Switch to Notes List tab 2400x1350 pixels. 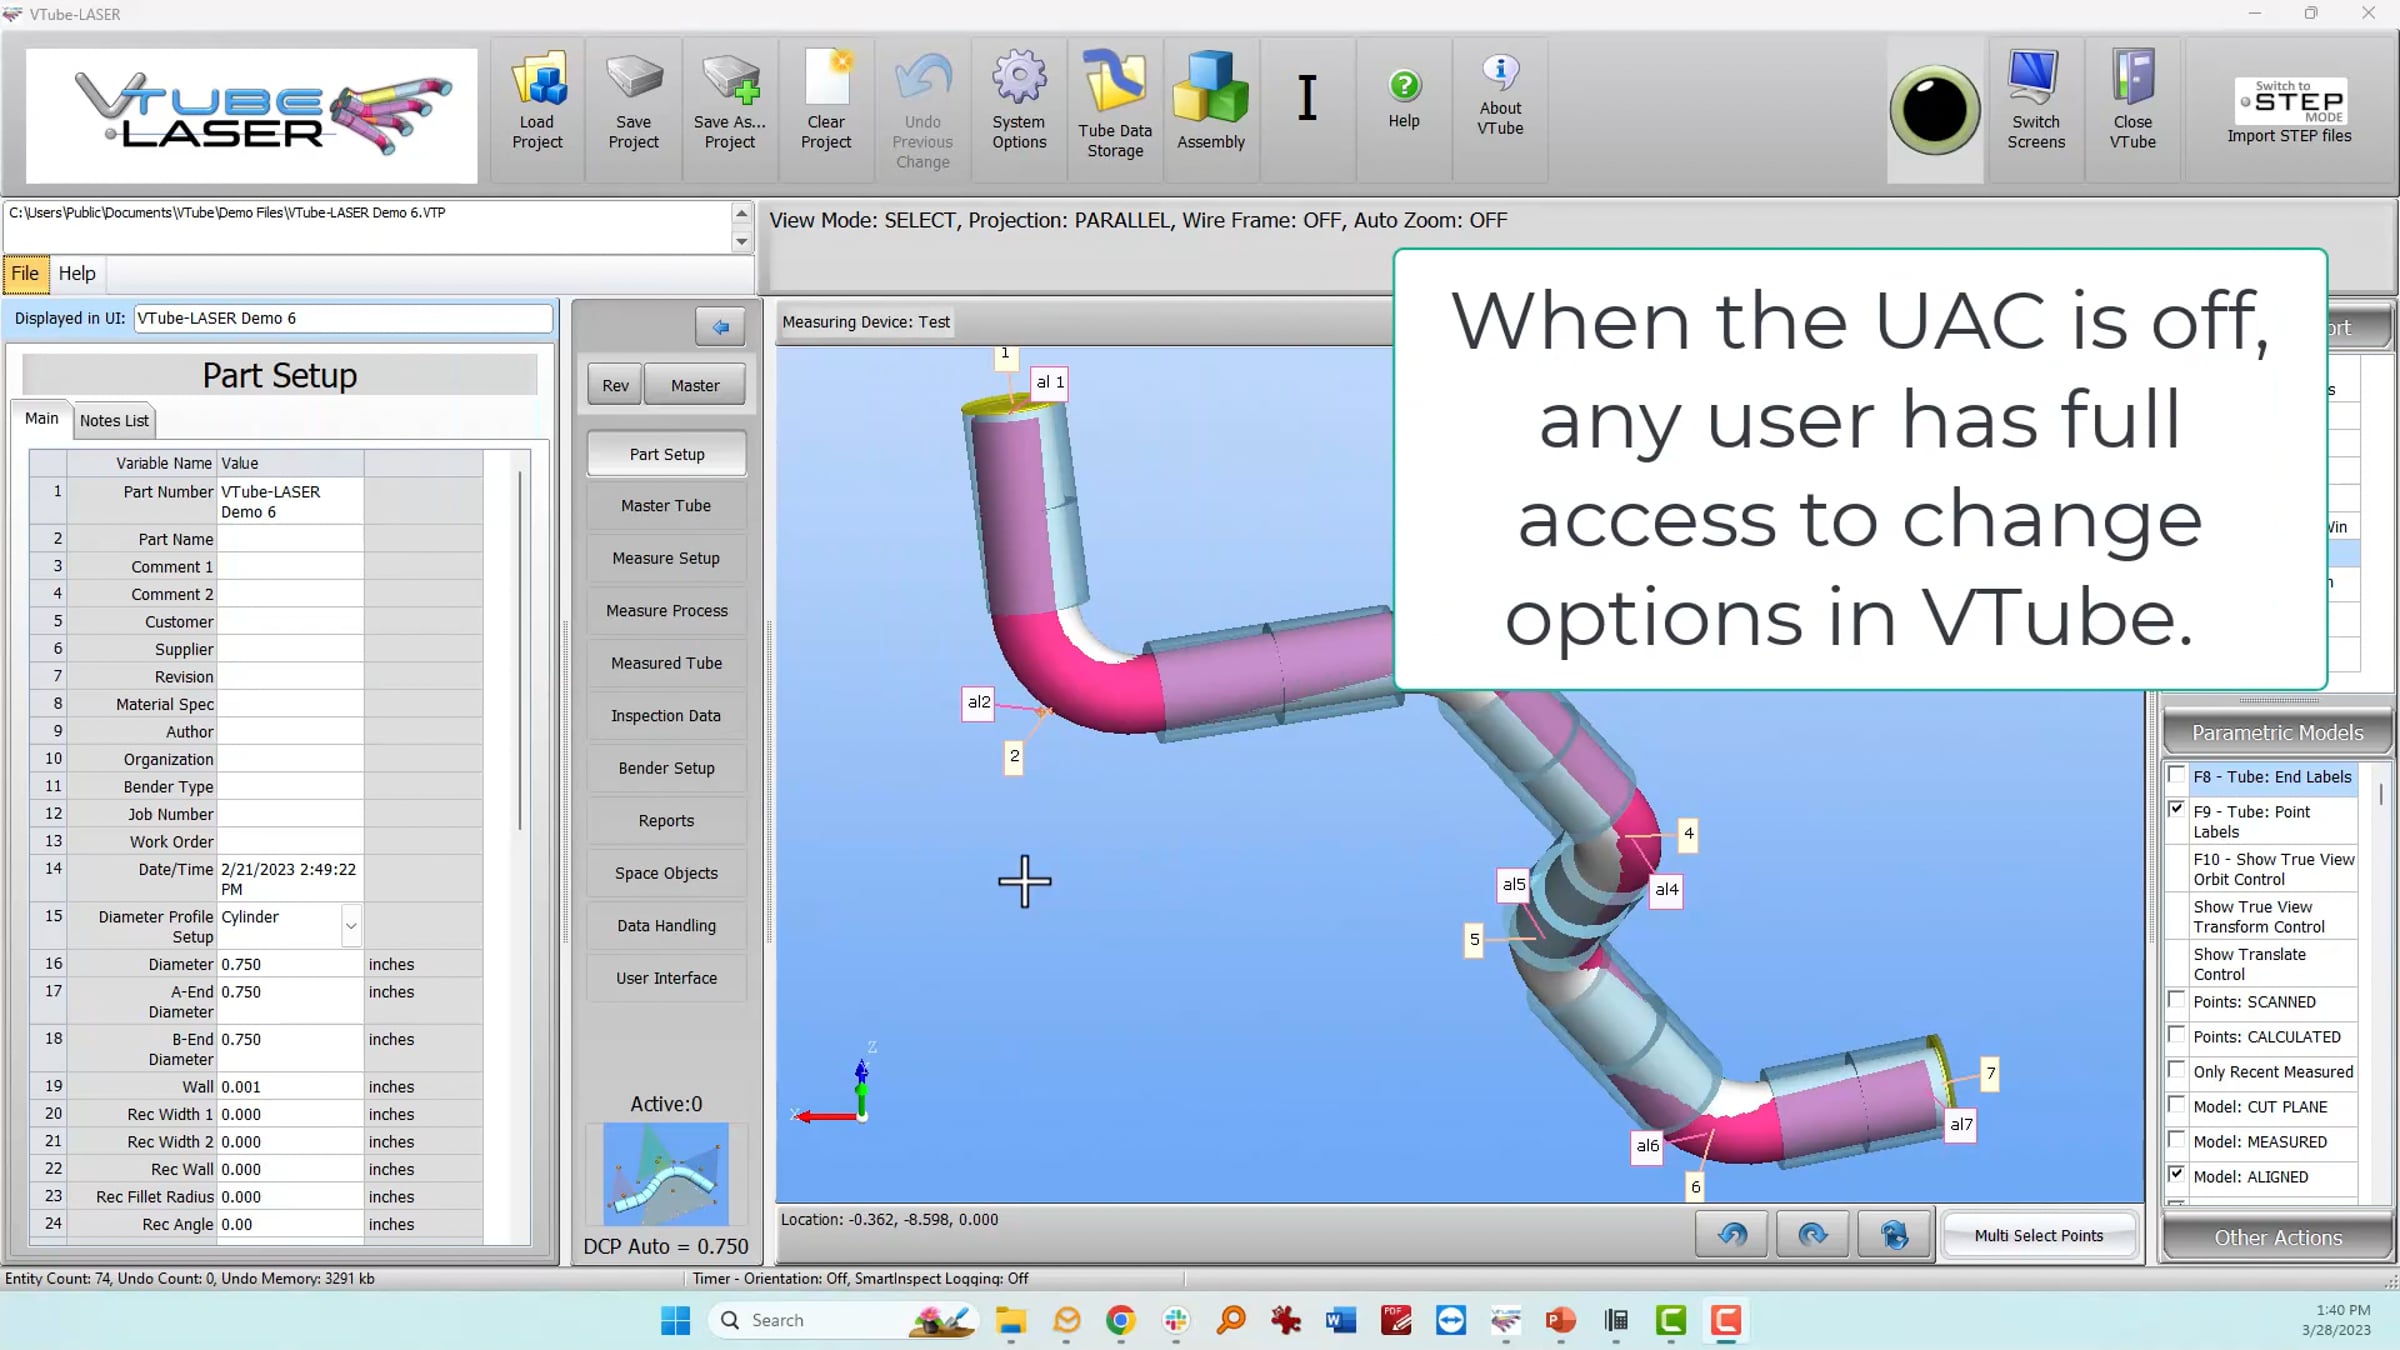click(114, 421)
